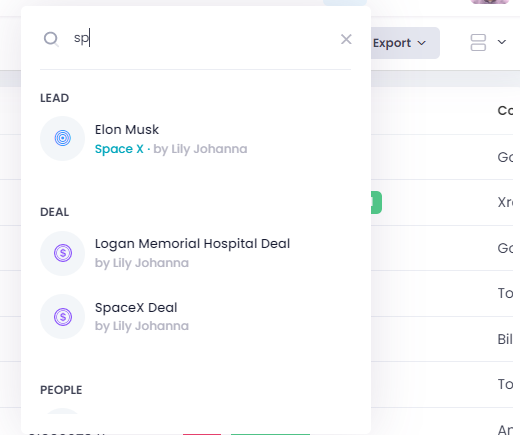Open the SpaceX Deal result

click(x=136, y=308)
